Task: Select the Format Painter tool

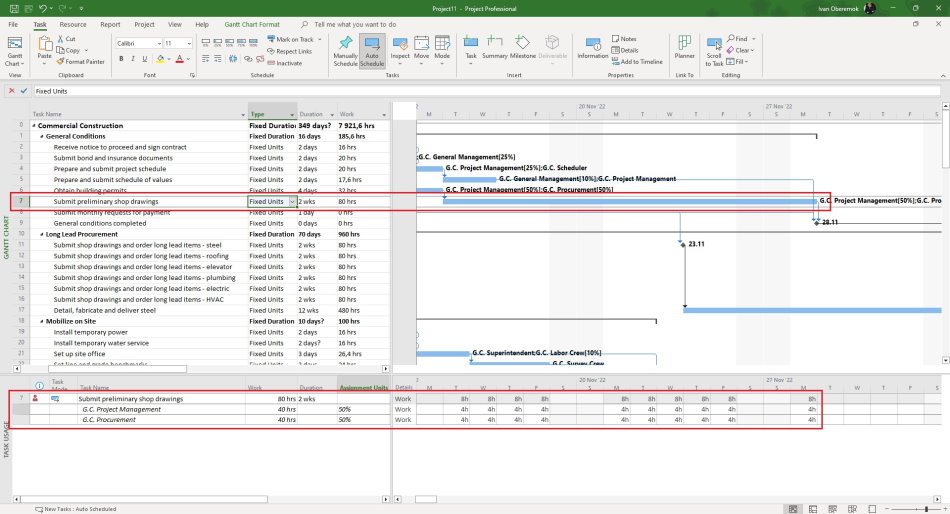Action: 81,62
